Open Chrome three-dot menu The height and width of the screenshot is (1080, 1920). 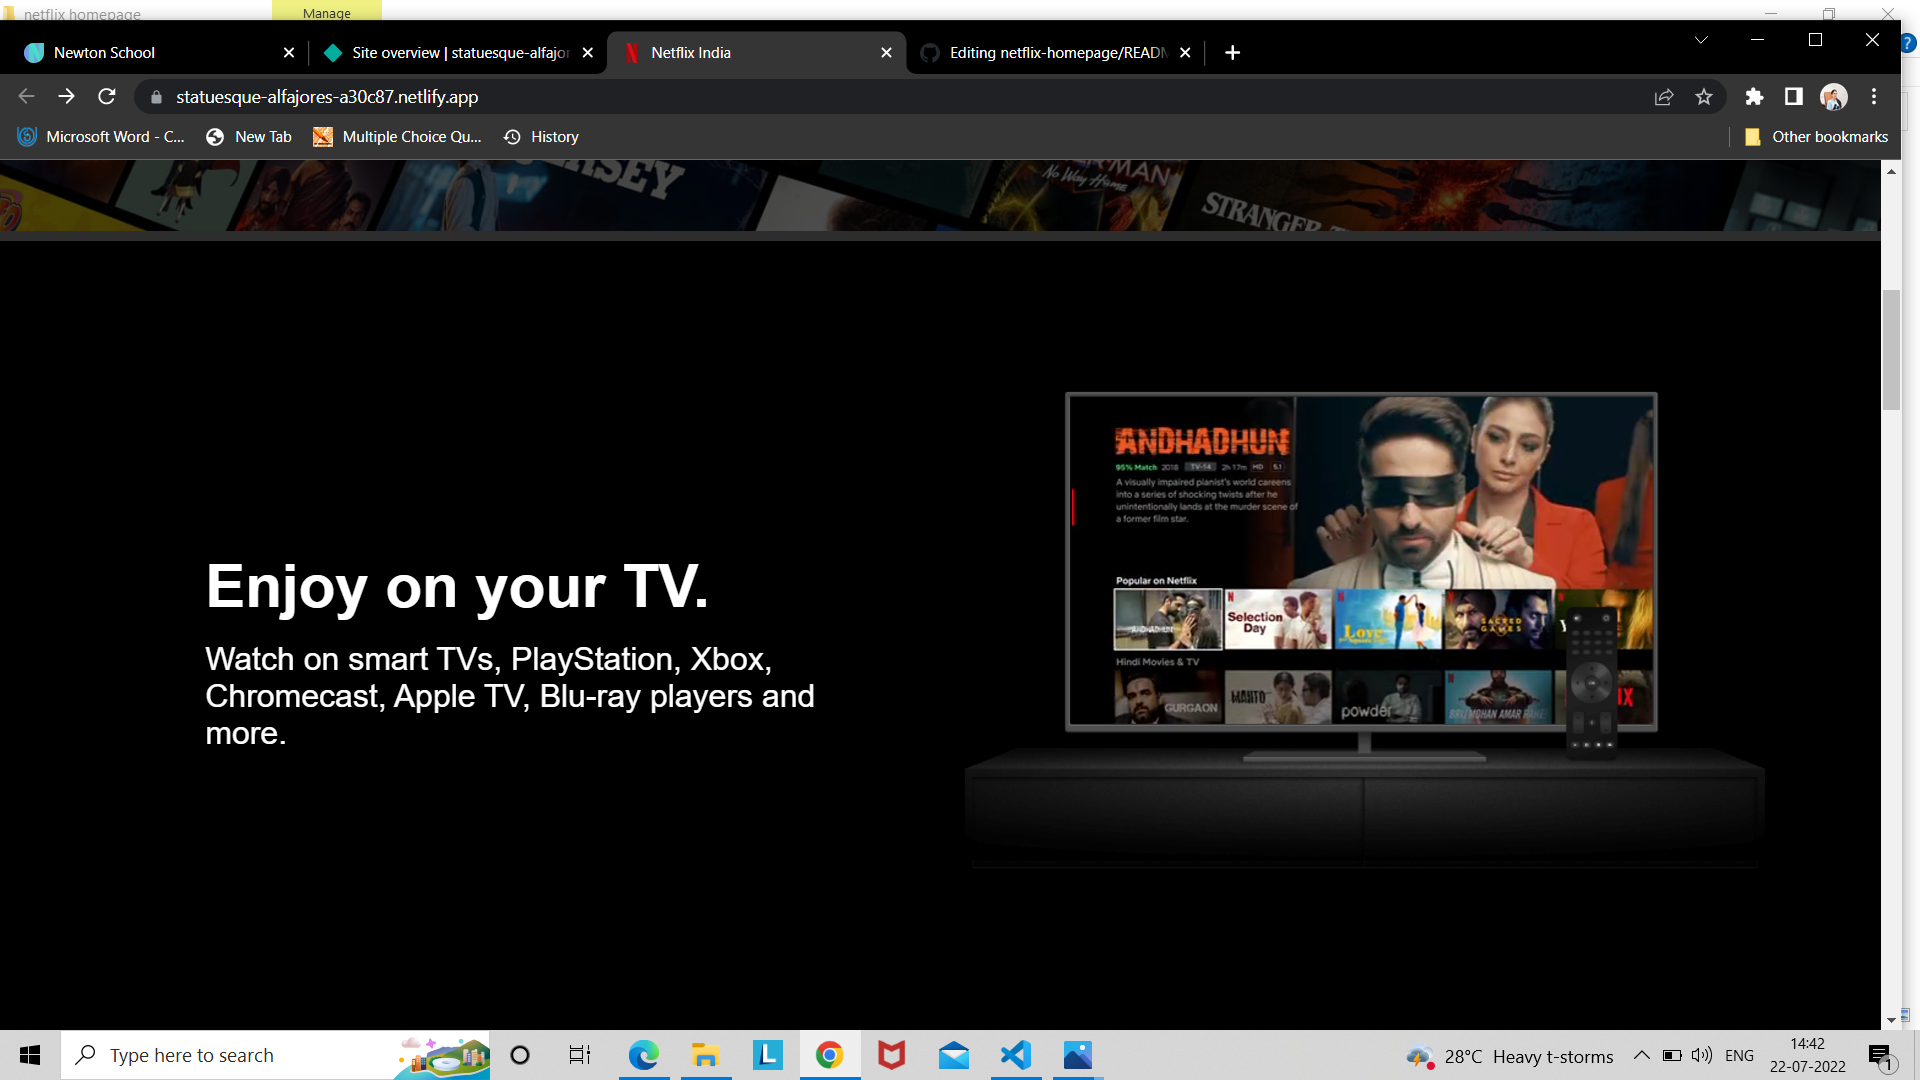(1874, 97)
